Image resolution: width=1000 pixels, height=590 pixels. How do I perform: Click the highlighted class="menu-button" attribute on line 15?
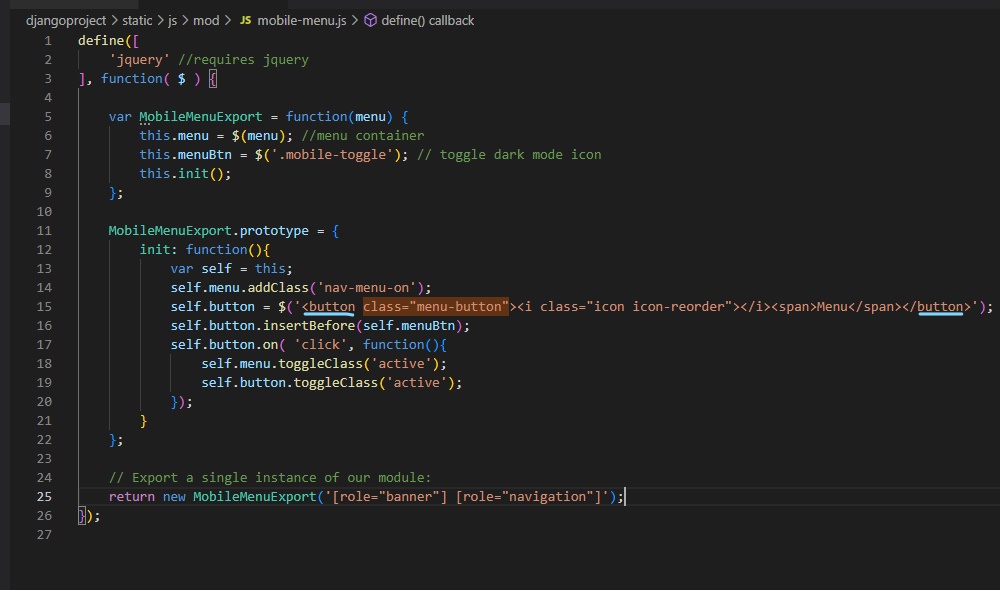(x=437, y=306)
